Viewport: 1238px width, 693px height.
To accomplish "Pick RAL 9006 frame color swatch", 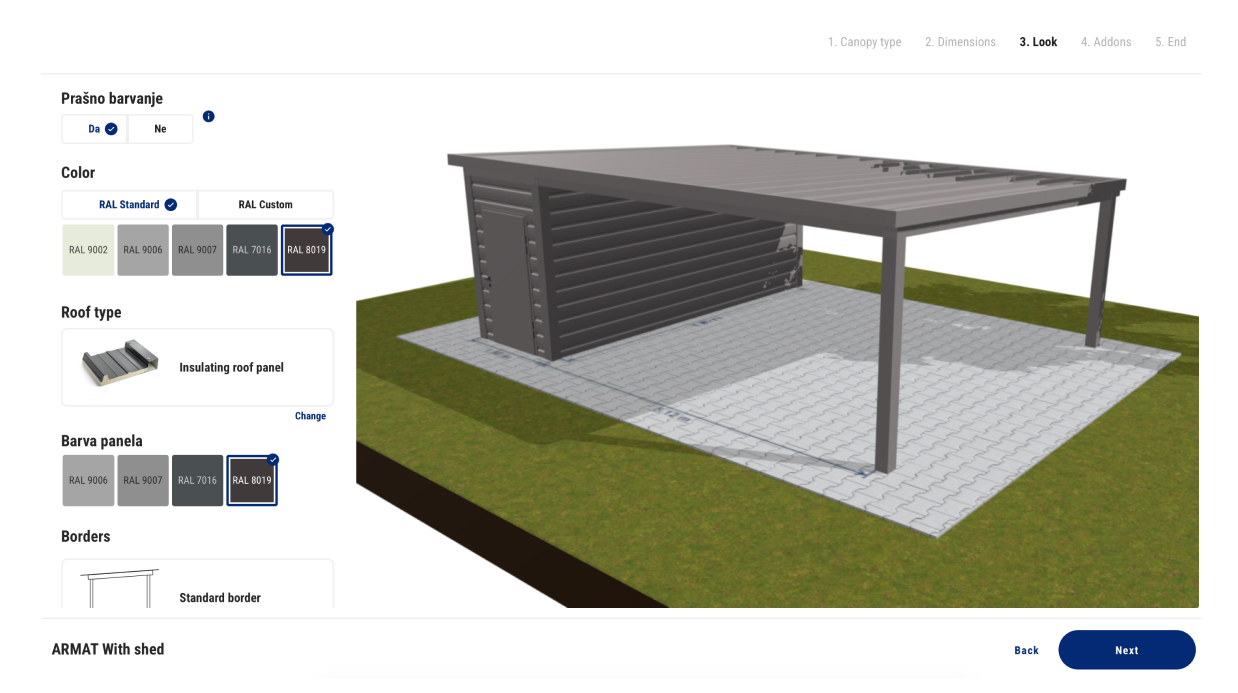I will (x=143, y=250).
